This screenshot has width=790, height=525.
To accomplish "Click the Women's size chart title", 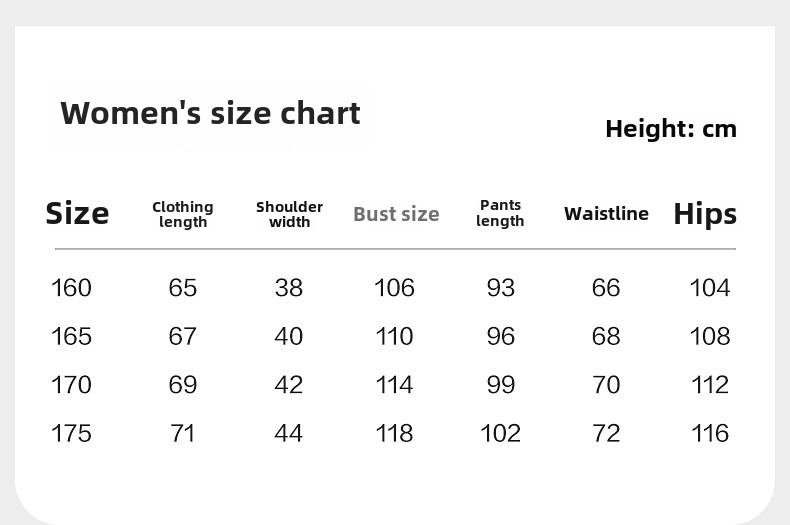I will [x=210, y=113].
